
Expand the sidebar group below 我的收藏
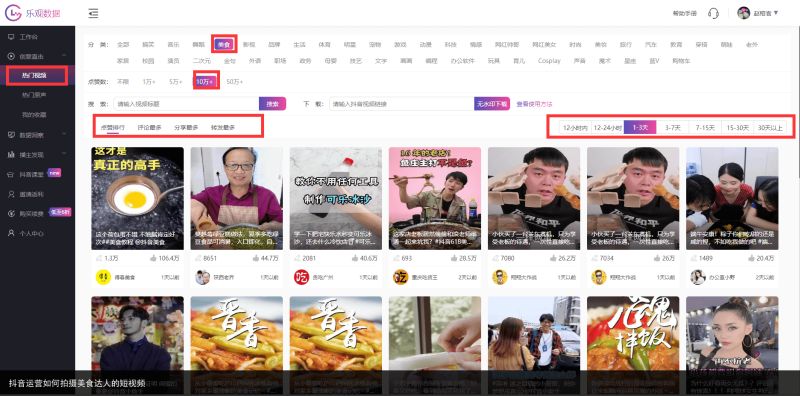click(64, 135)
